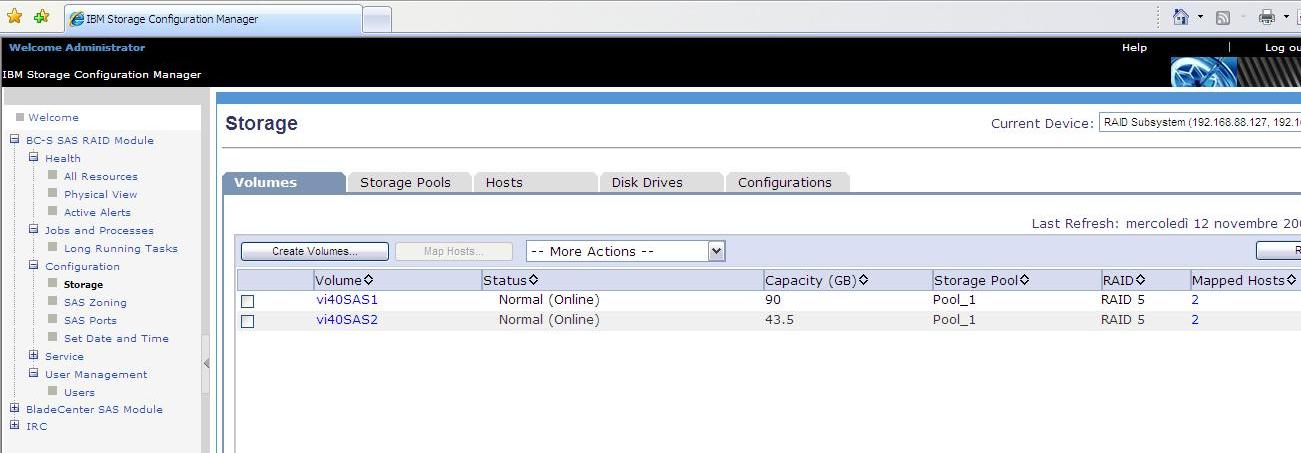Select the checkbox for vi40SAS1
The width and height of the screenshot is (1301, 453).
(248, 301)
